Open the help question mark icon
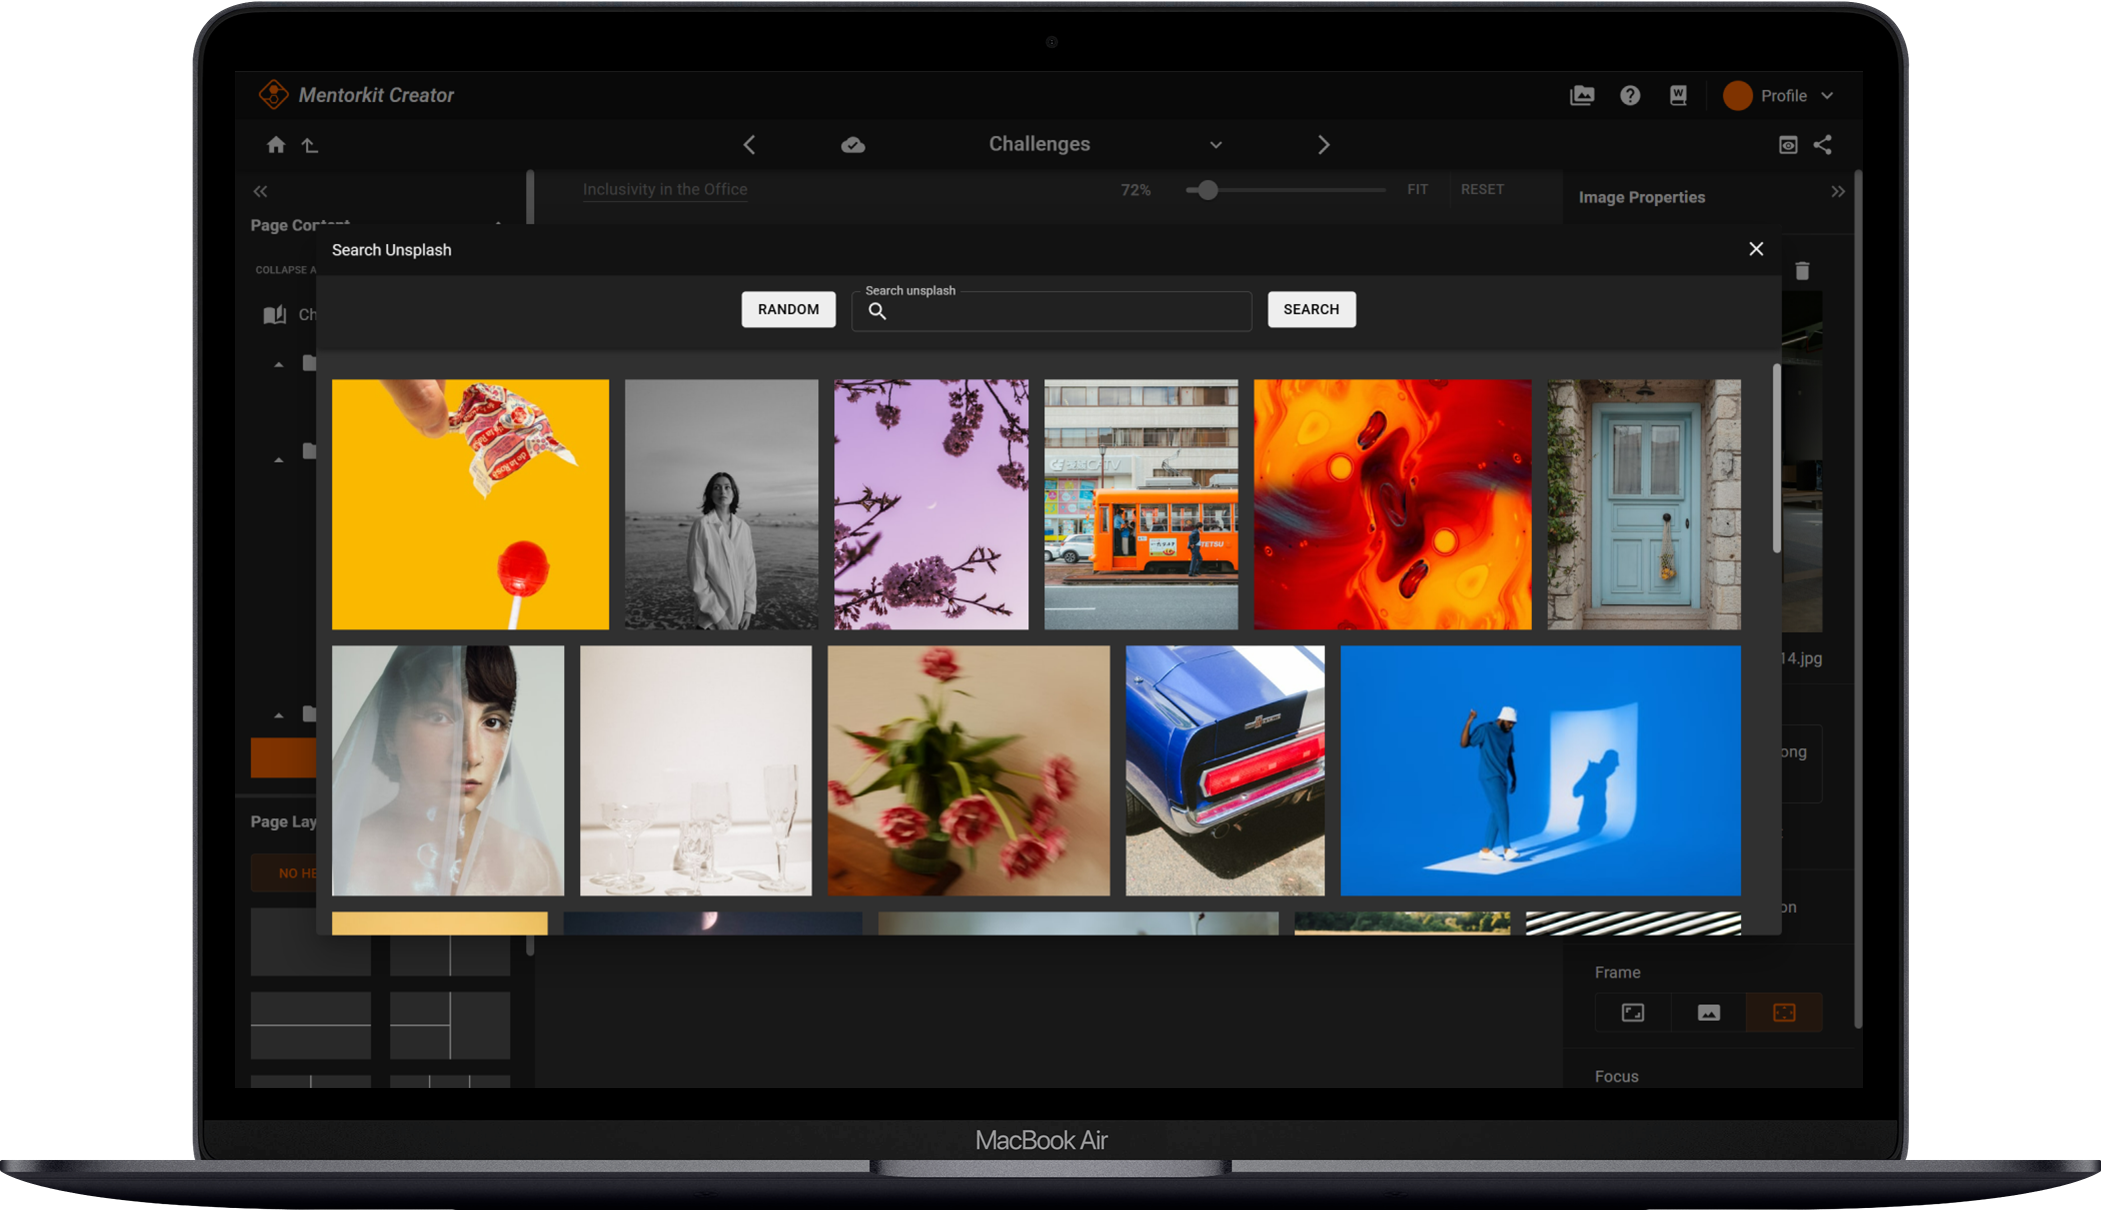This screenshot has width=2101, height=1210. click(x=1630, y=95)
